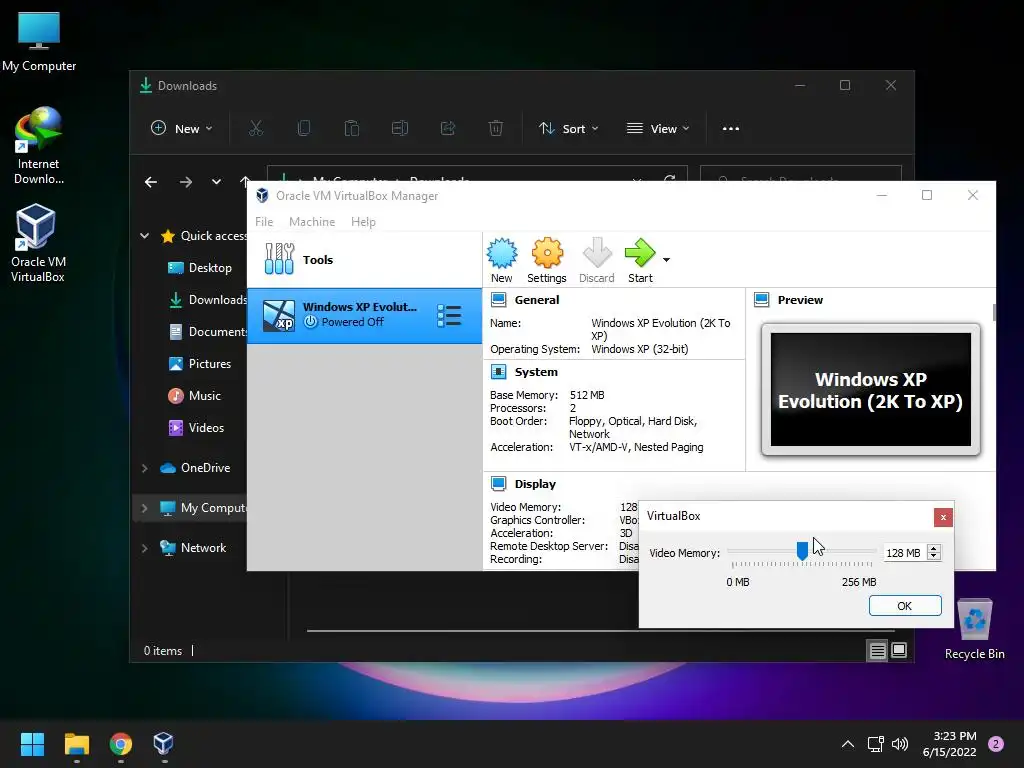Screen dimensions: 1024x768
Task: Open VM list menu icon beside Windows XP
Action: click(449, 315)
